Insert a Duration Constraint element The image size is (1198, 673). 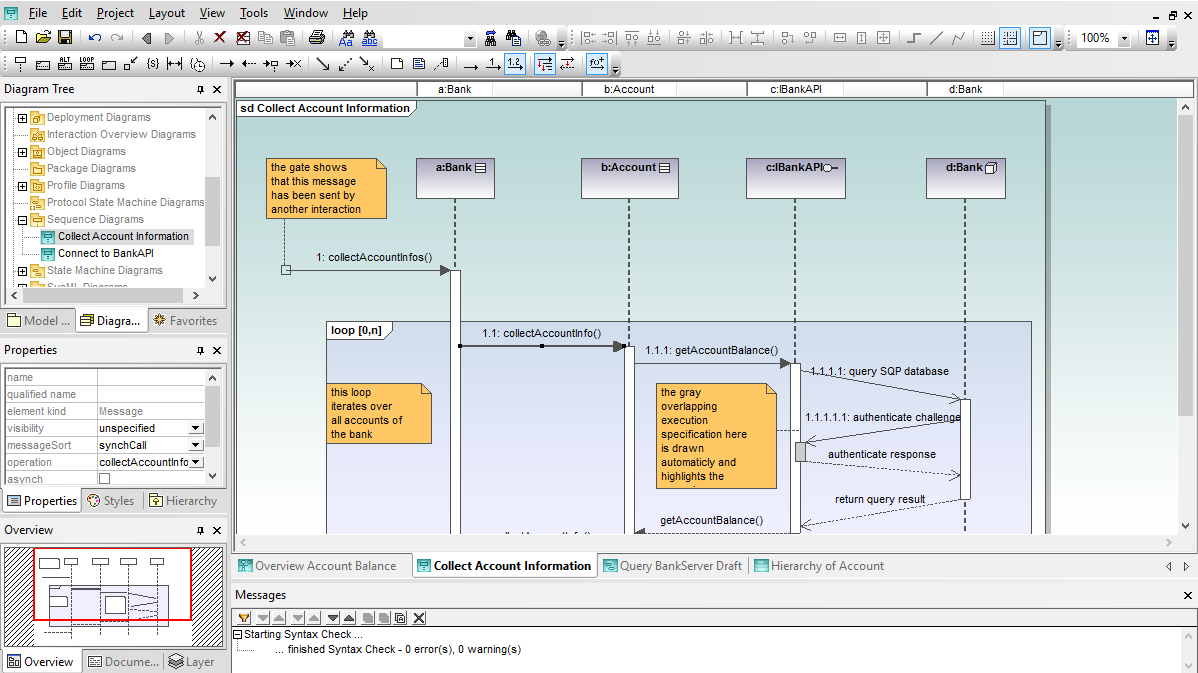(175, 64)
